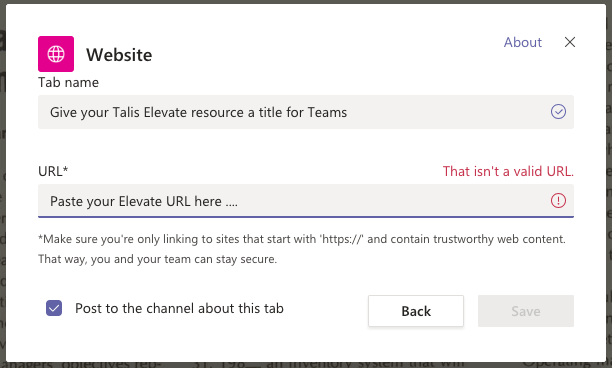The height and width of the screenshot is (368, 612).
Task: Click the pink Website globe icon
Action: (56, 54)
